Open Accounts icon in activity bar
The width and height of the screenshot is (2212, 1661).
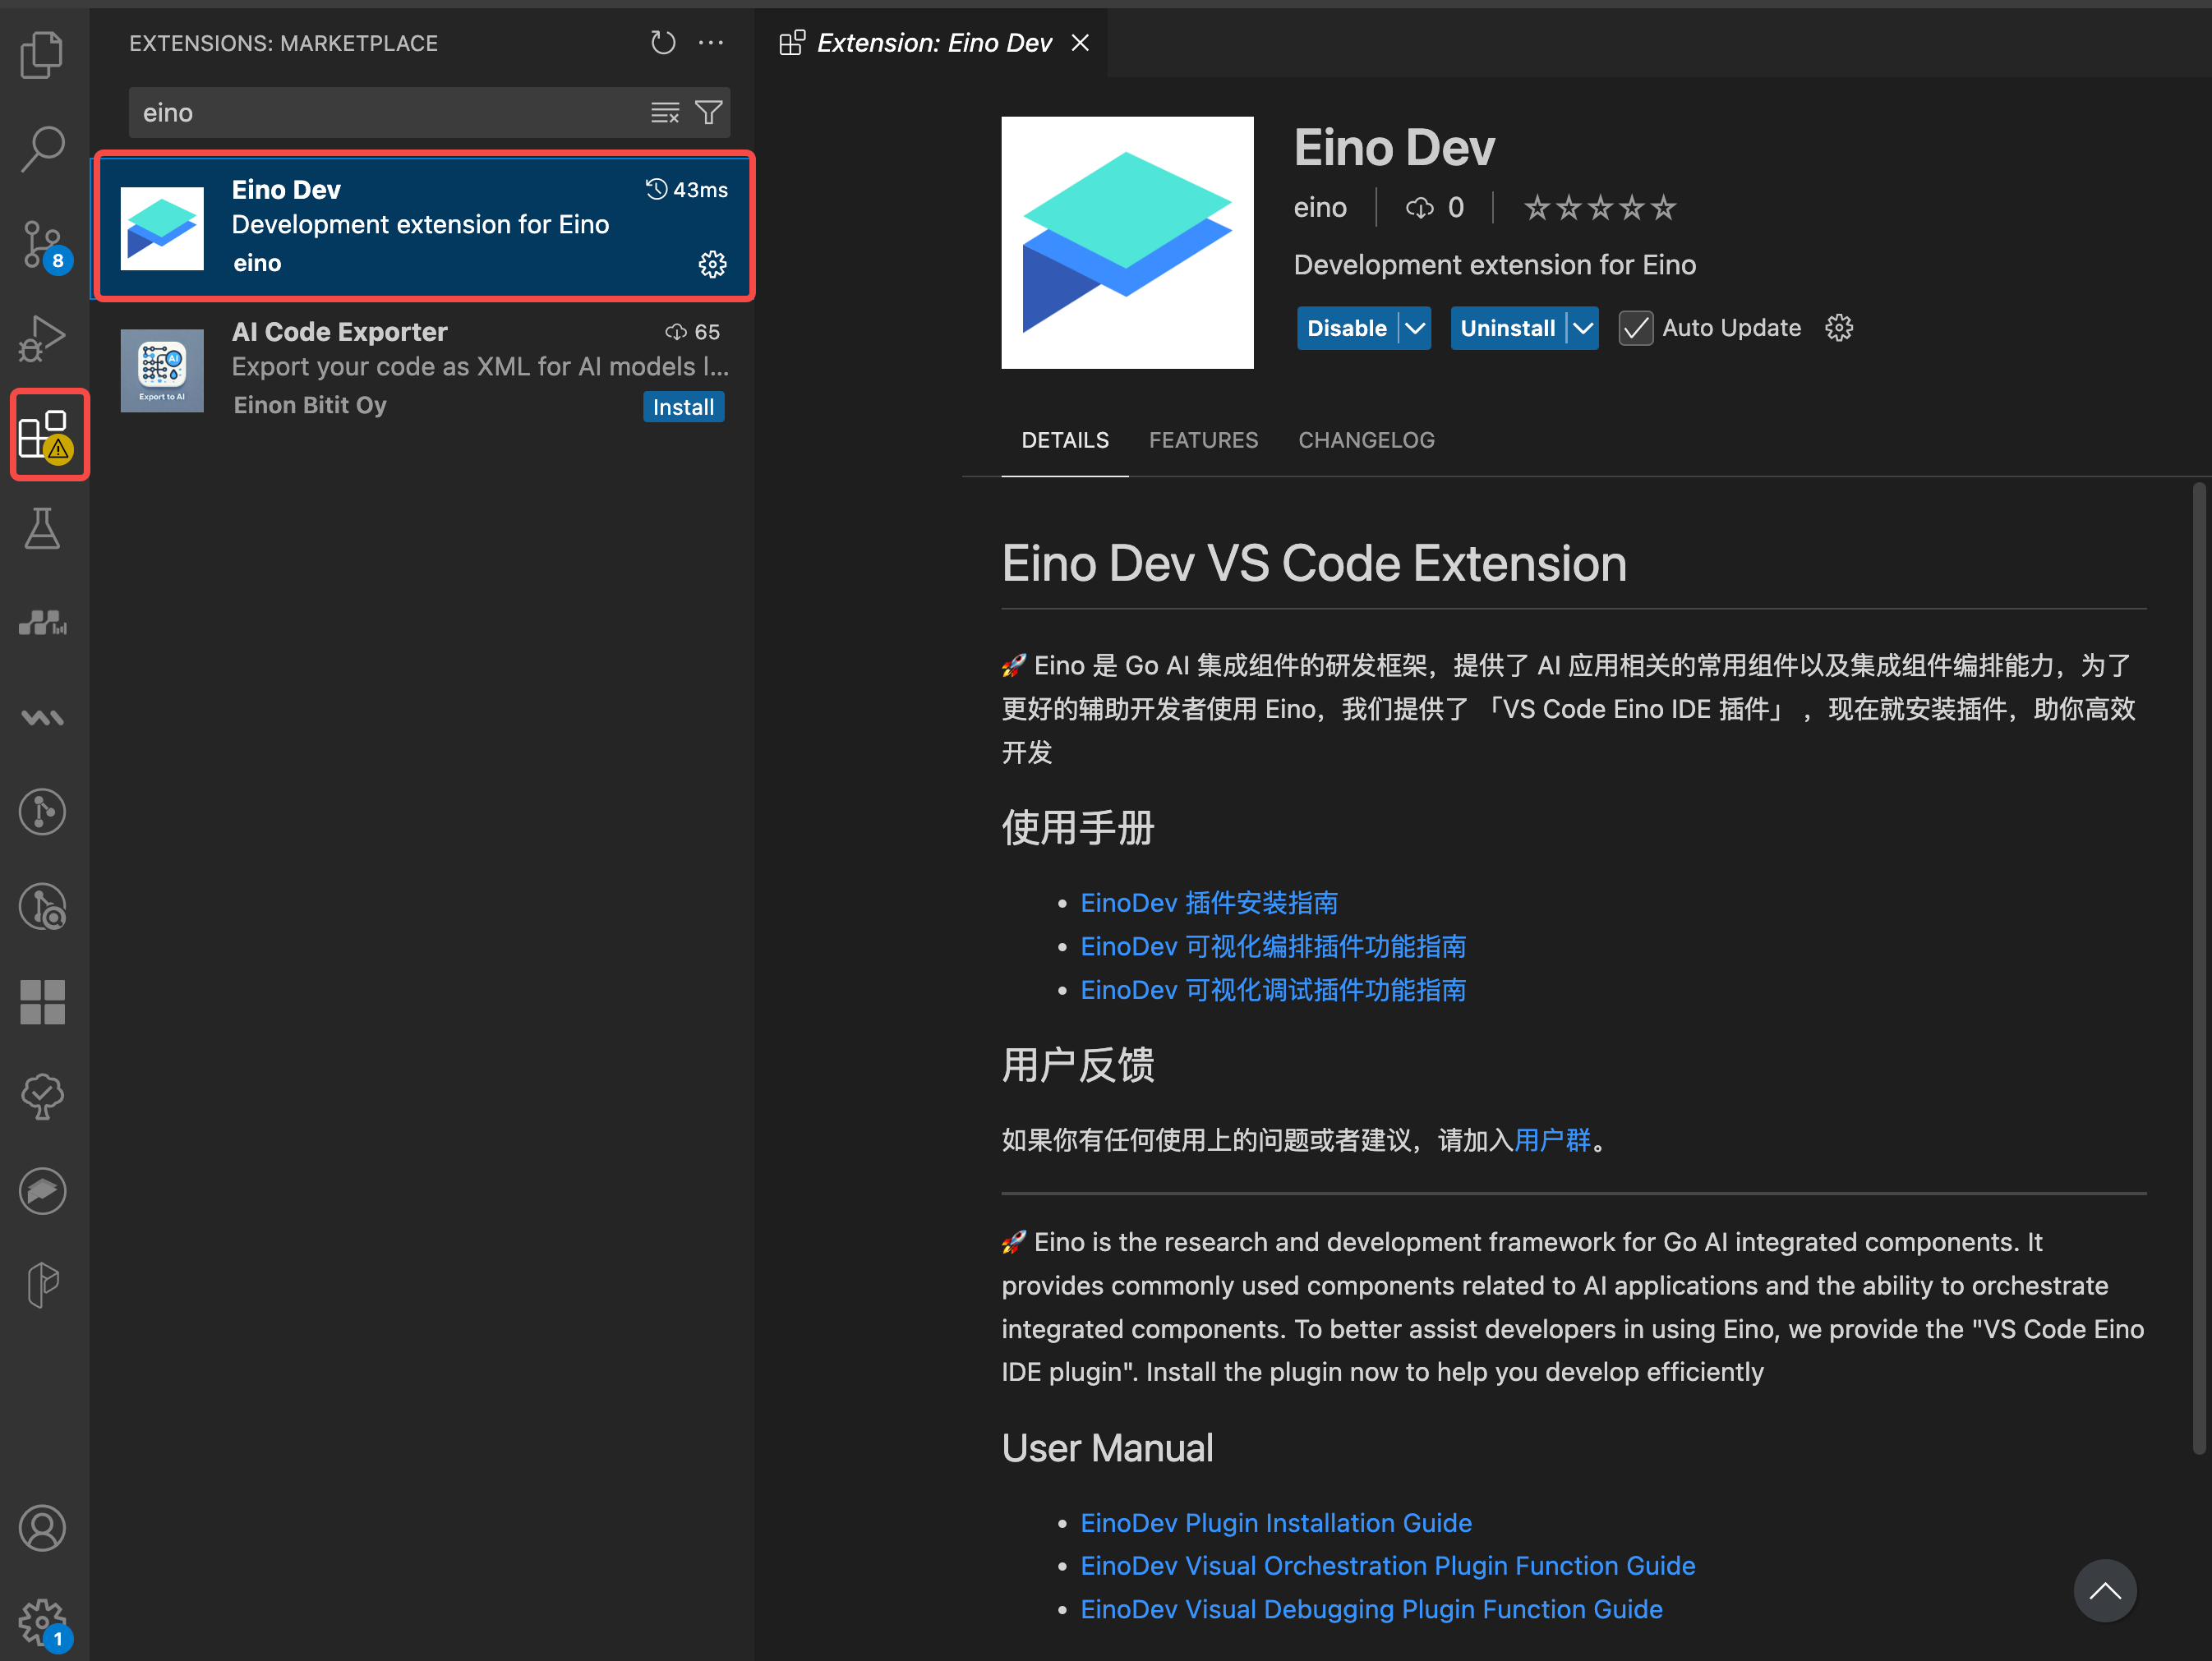tap(42, 1528)
